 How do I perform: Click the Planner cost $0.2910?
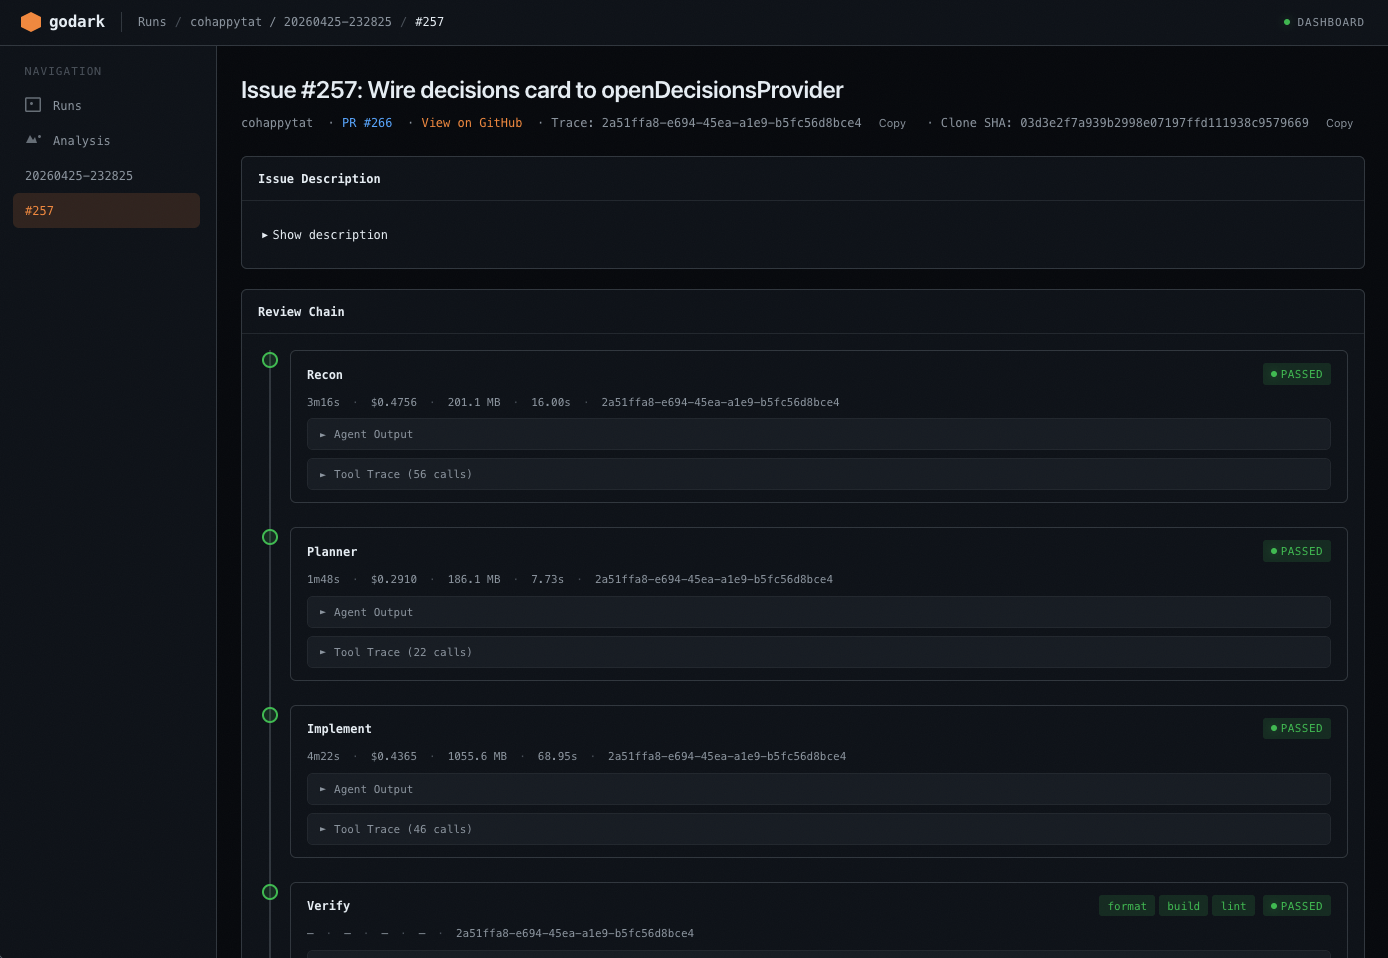tap(394, 579)
